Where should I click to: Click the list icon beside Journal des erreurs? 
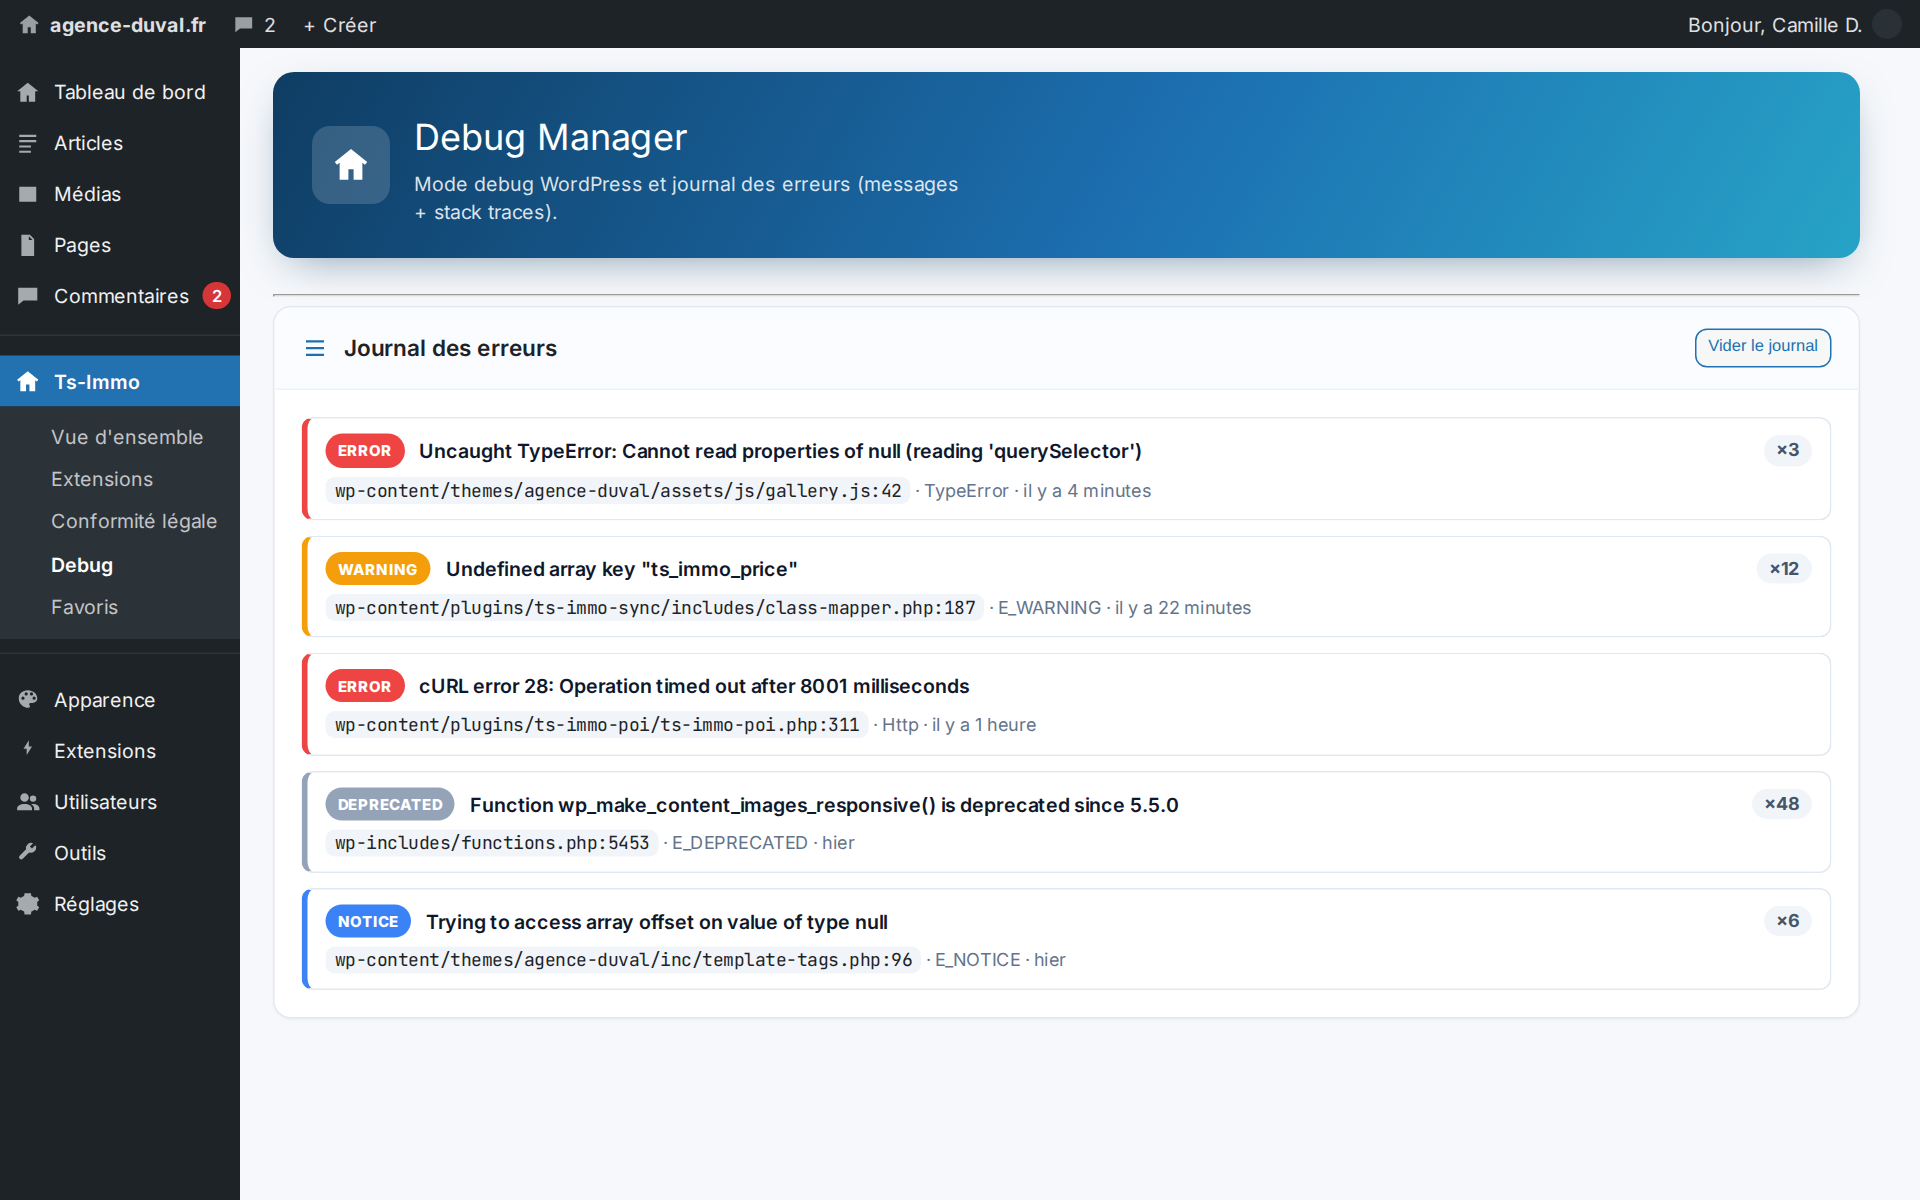tap(315, 348)
